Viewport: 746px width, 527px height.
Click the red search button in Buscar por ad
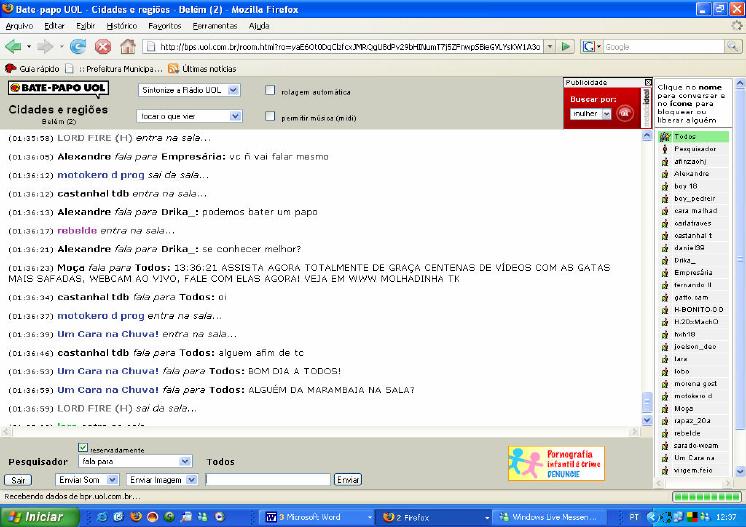(x=625, y=113)
